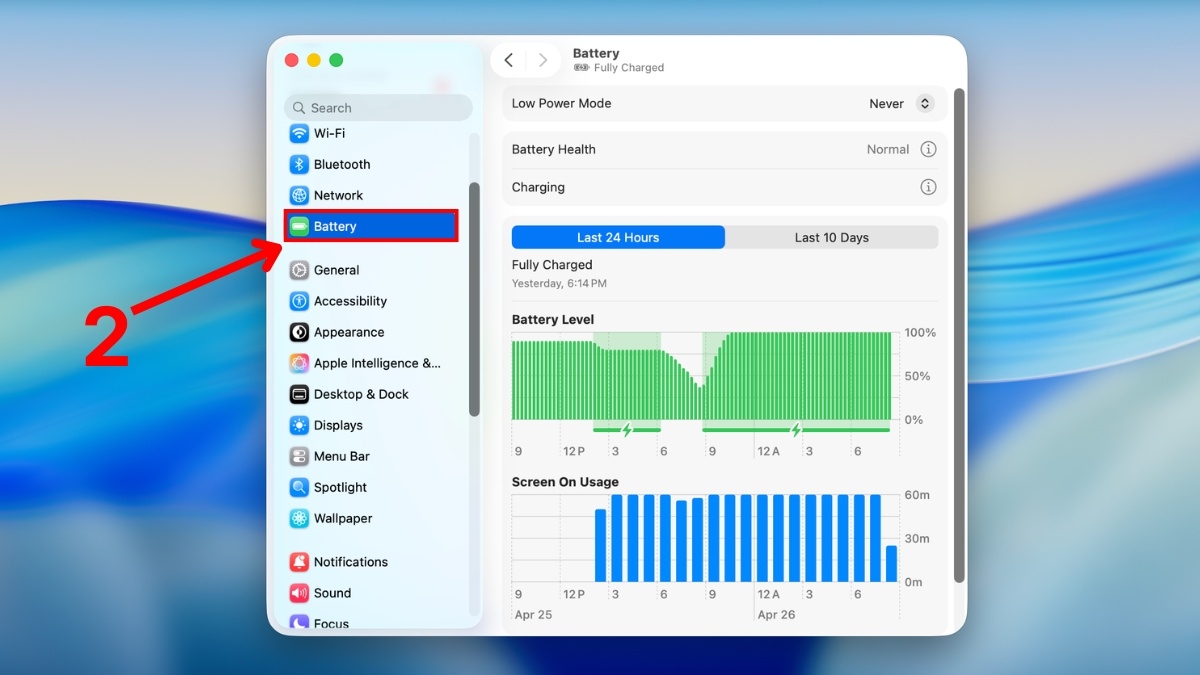
Task: Click the Yesterday, 6:14 PM timestamp
Action: pos(559,284)
